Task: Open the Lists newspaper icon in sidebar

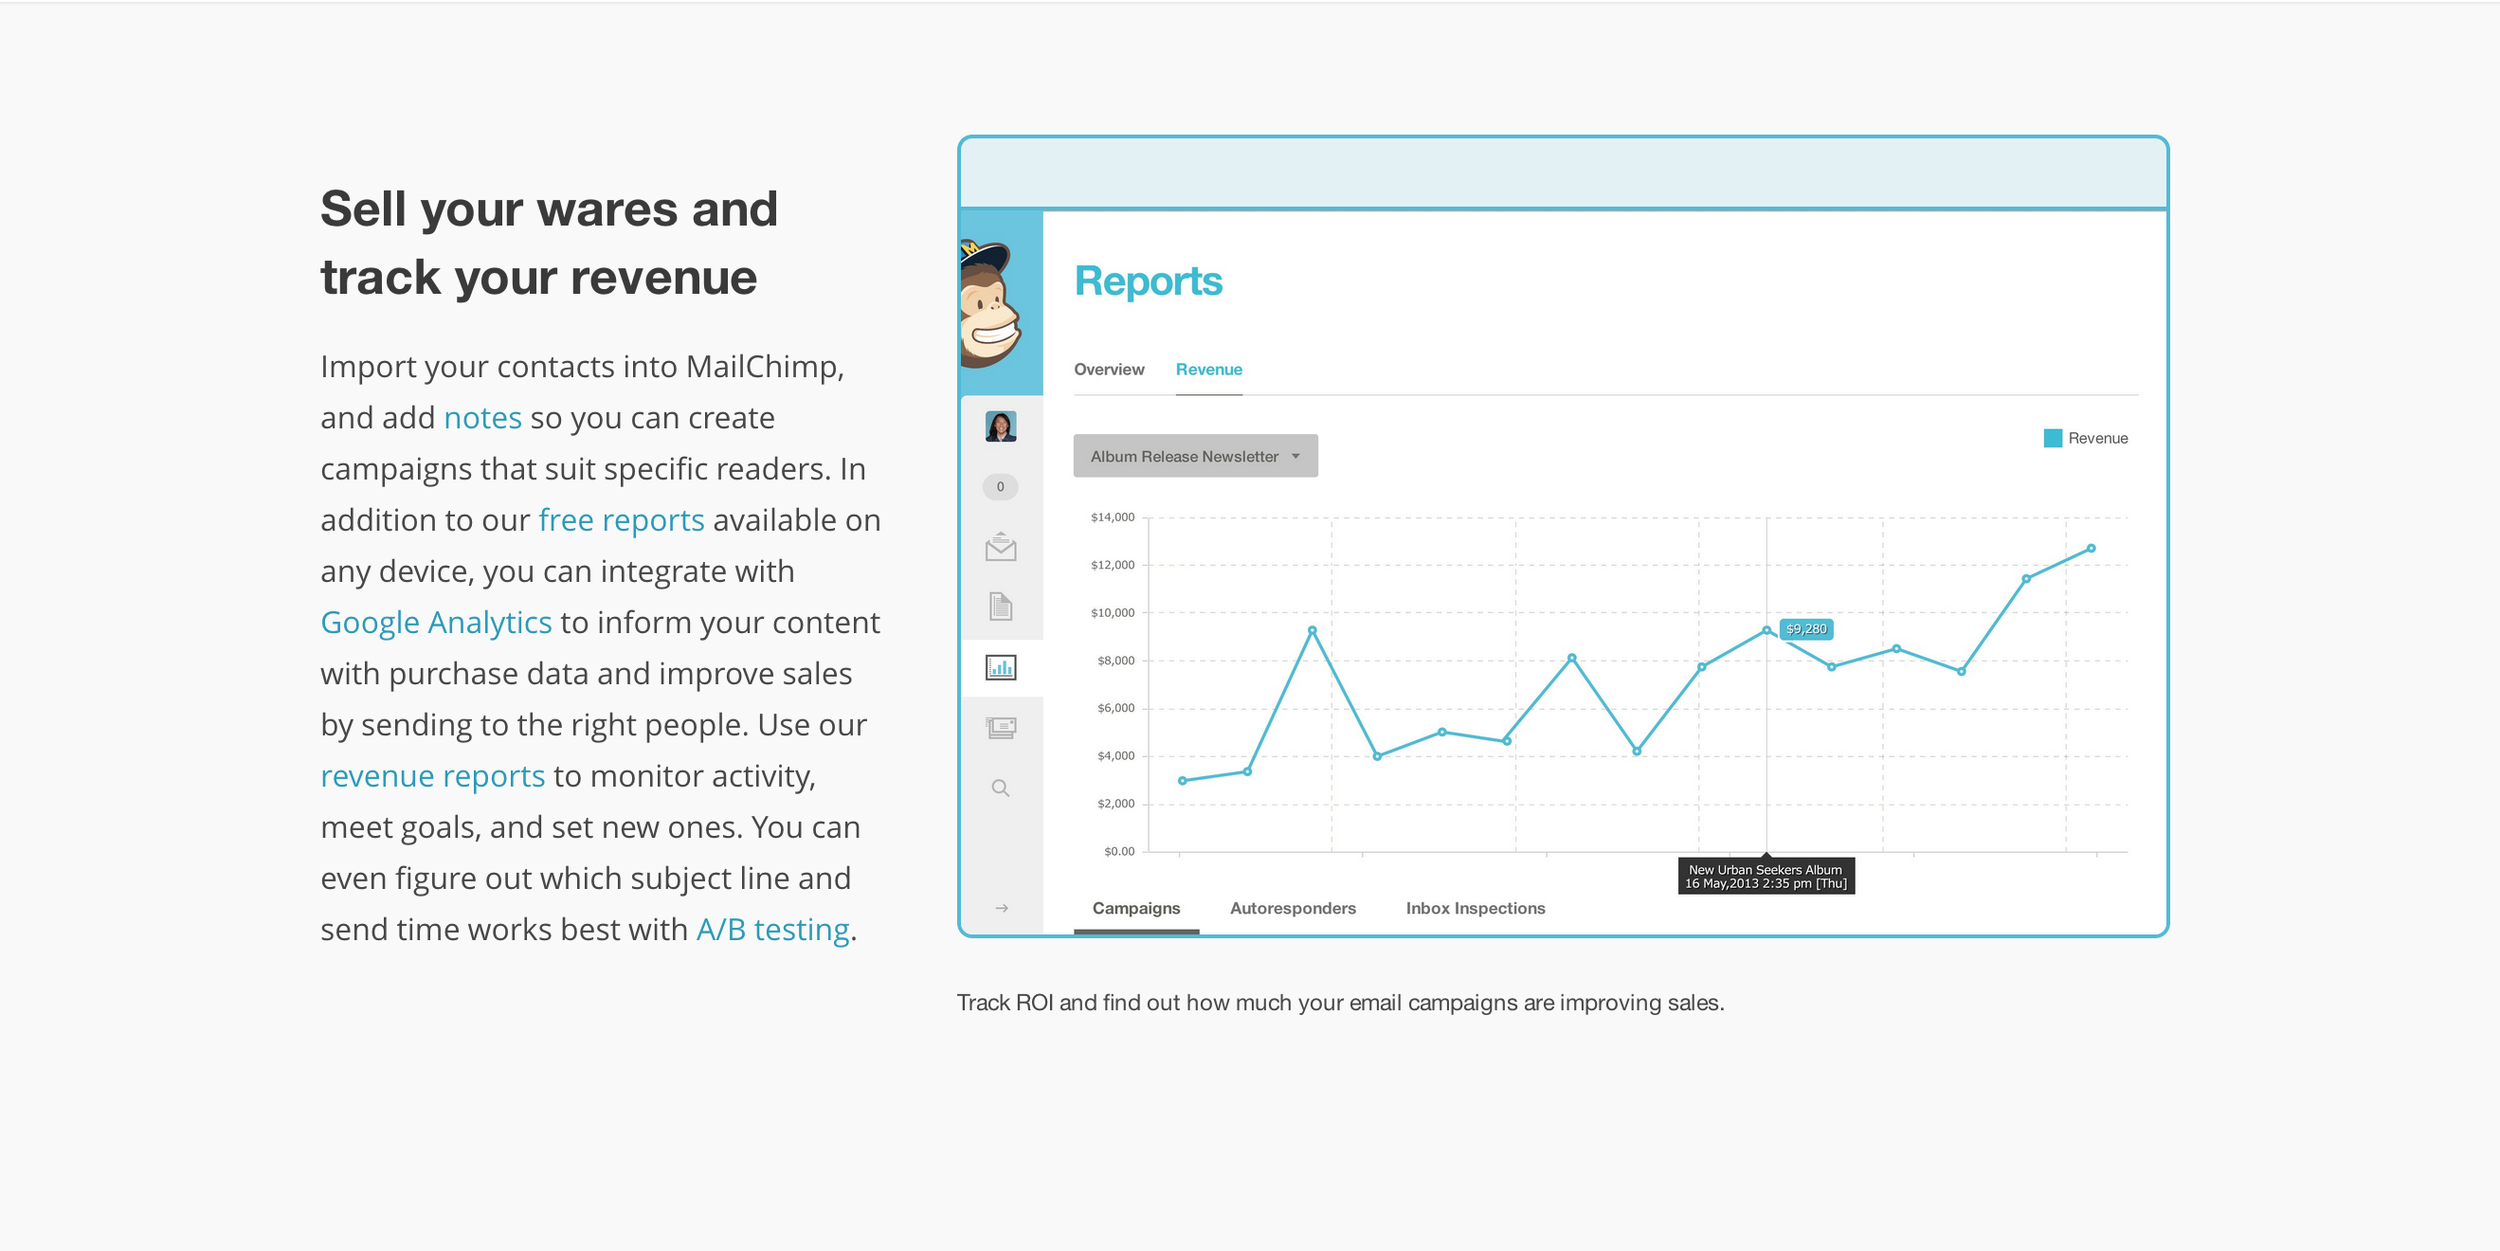Action: (x=1001, y=727)
